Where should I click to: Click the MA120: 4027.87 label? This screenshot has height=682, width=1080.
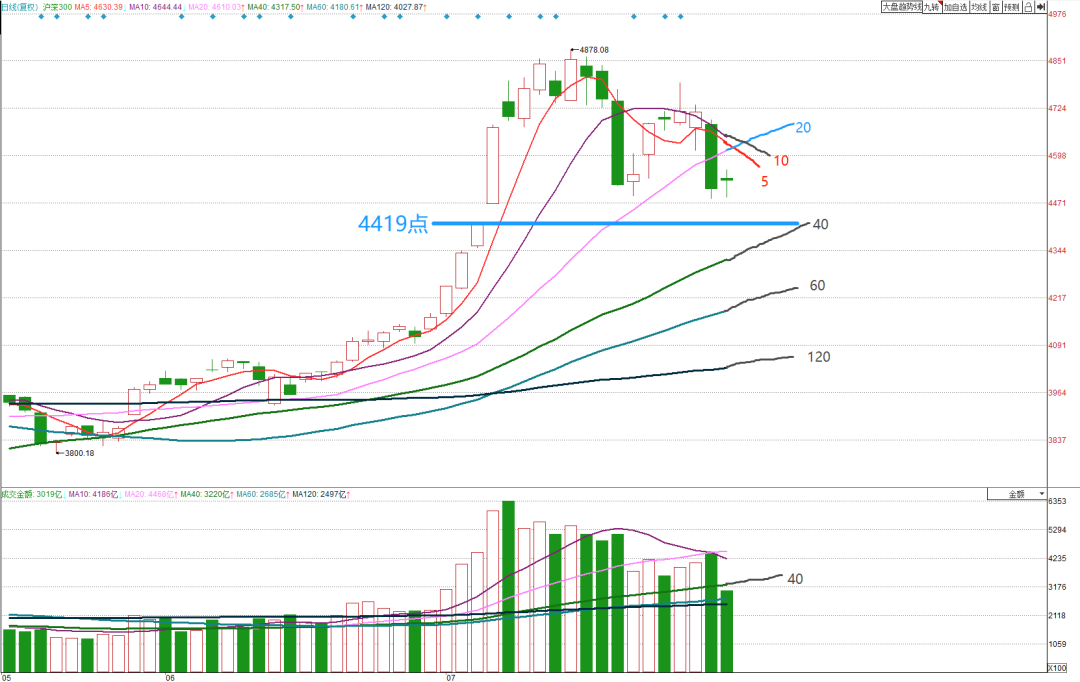[x=394, y=7]
